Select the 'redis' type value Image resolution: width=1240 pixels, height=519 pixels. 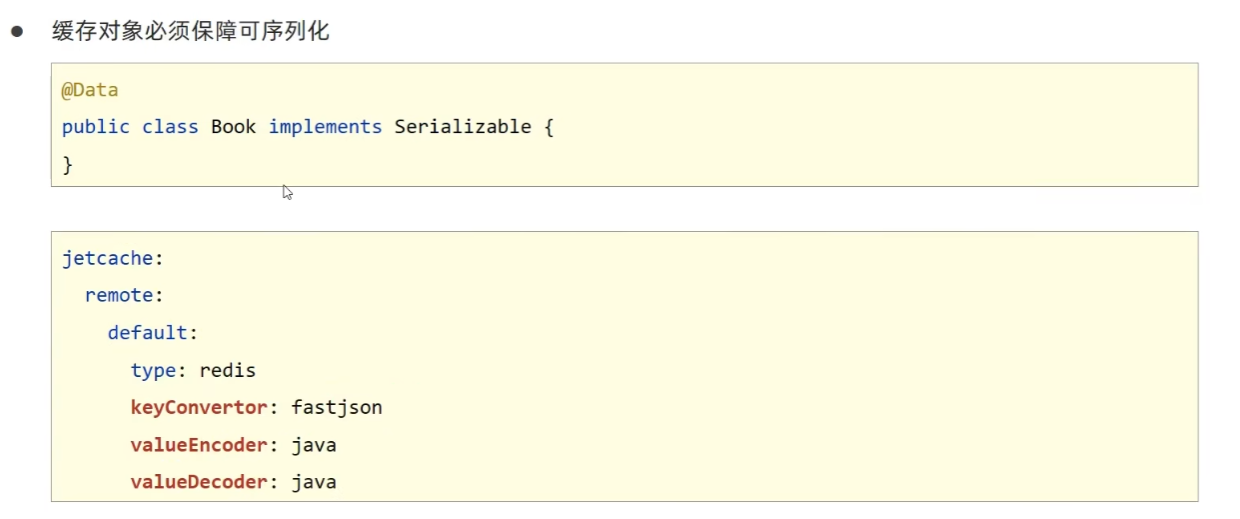(228, 370)
